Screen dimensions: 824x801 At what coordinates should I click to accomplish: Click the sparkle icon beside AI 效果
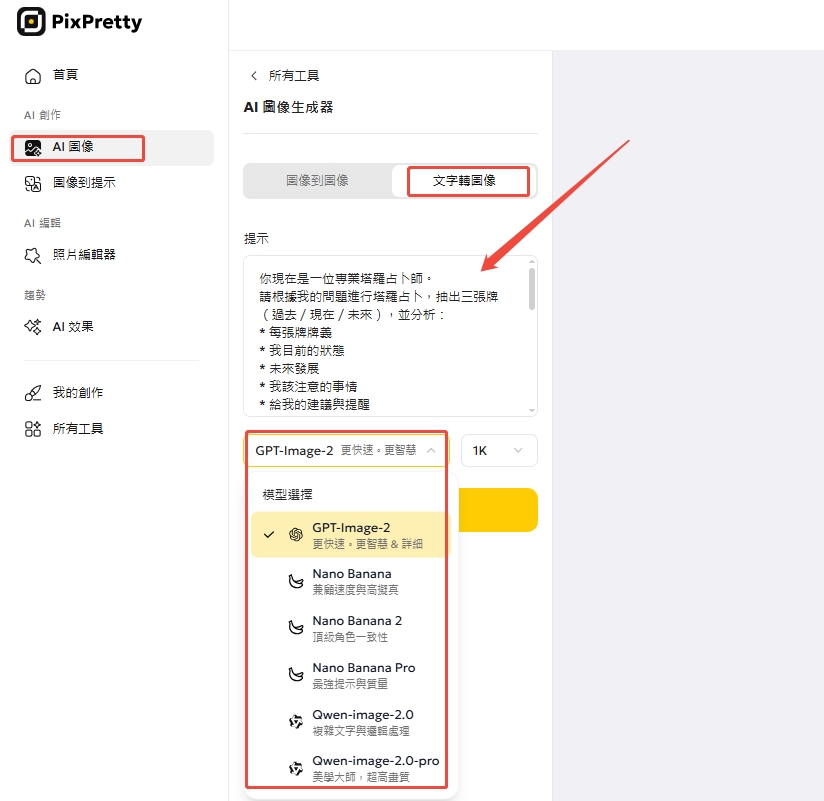coord(33,327)
